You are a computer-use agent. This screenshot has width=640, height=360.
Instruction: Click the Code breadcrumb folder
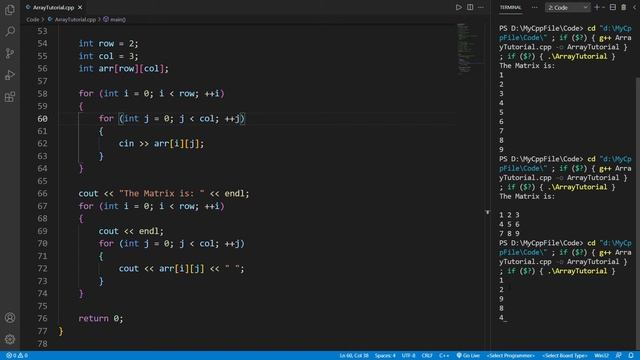click(33, 19)
